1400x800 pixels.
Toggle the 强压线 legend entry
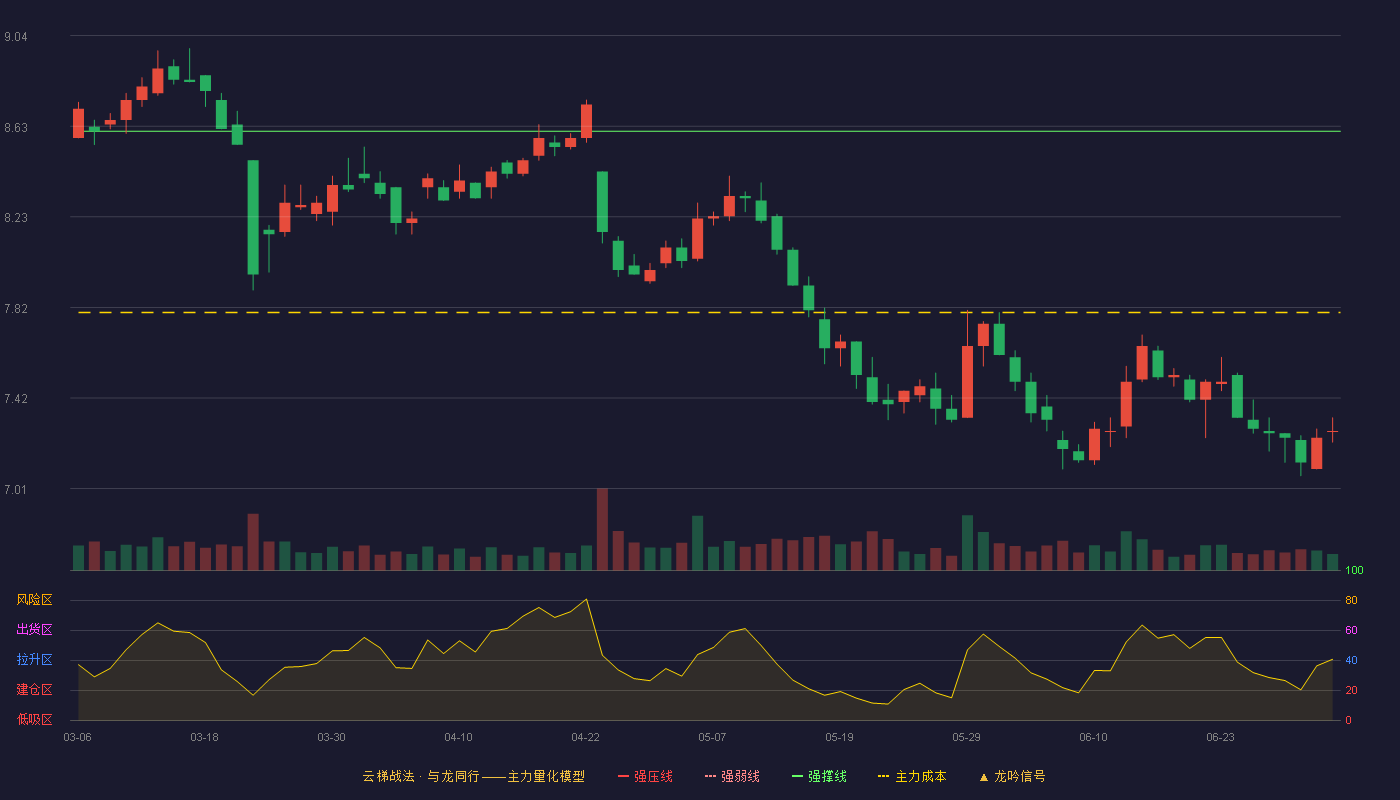(x=645, y=776)
